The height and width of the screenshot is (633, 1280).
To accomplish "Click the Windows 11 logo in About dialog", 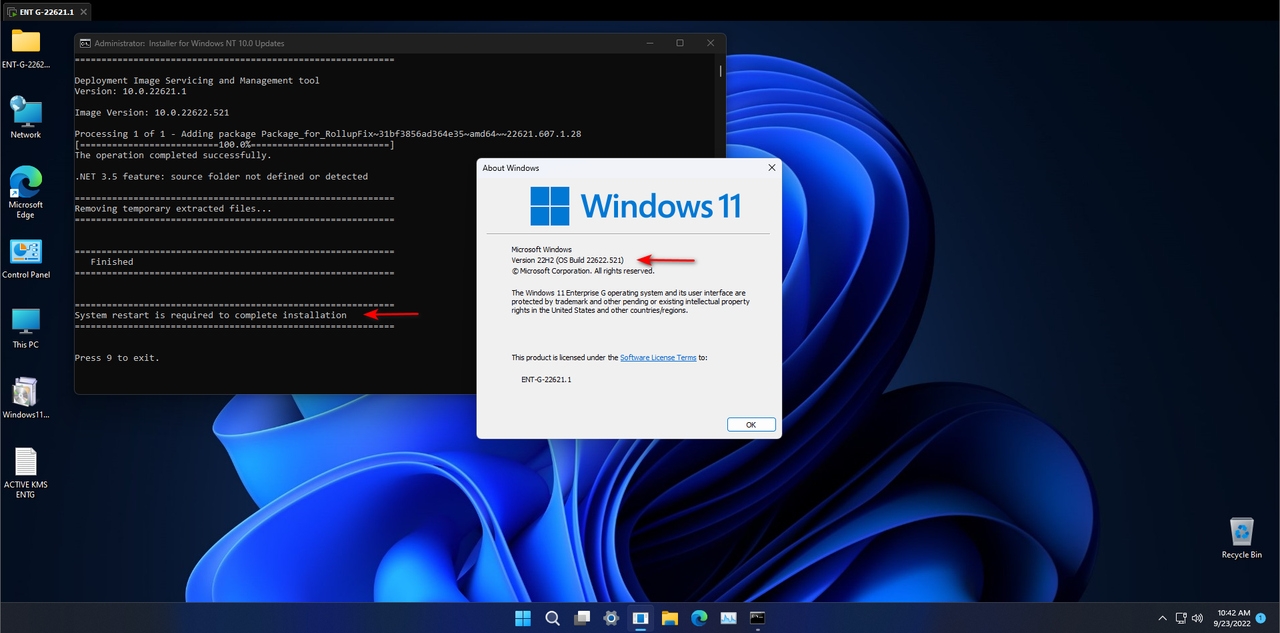I will coord(636,205).
